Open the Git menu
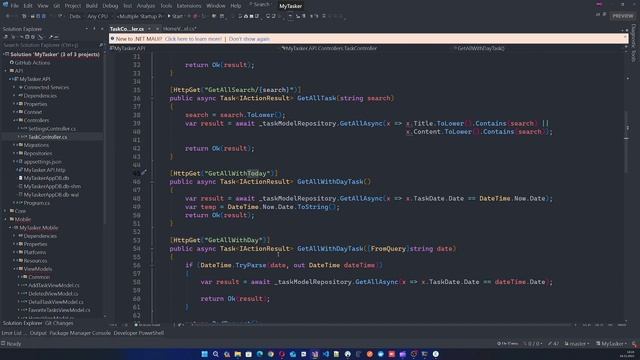640x360 pixels. 56,6
